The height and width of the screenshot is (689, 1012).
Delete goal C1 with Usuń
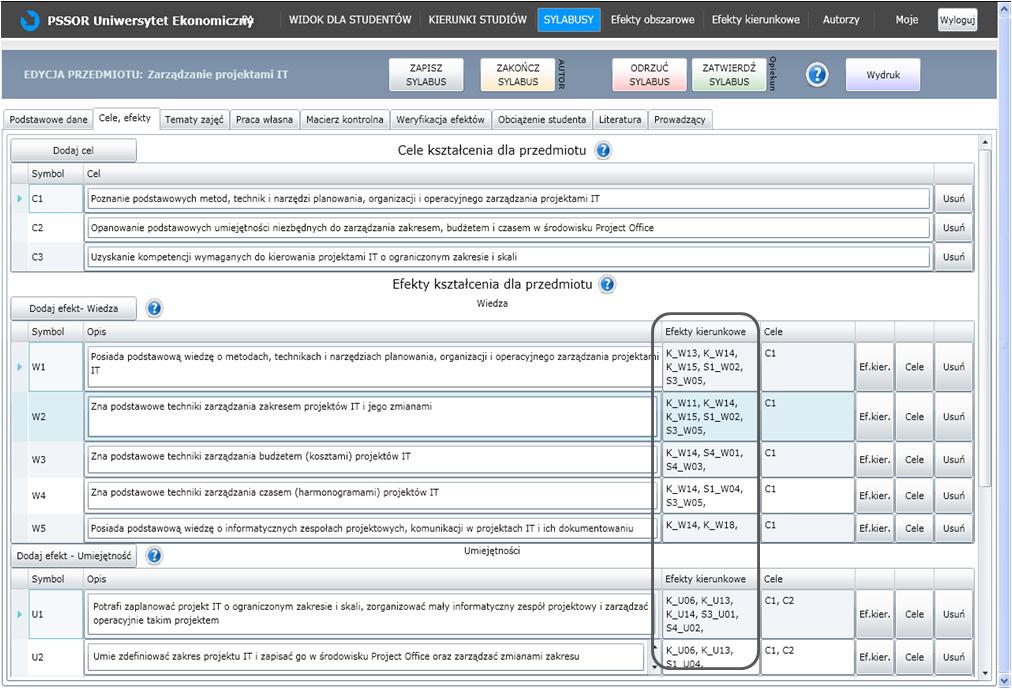(953, 199)
